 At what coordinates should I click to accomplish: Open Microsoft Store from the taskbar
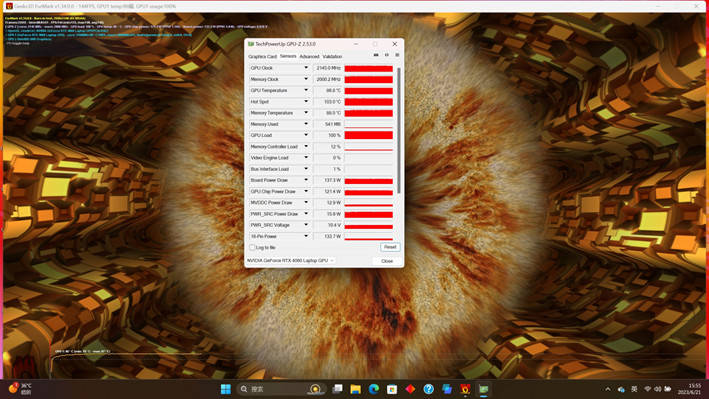pyautogui.click(x=392, y=389)
